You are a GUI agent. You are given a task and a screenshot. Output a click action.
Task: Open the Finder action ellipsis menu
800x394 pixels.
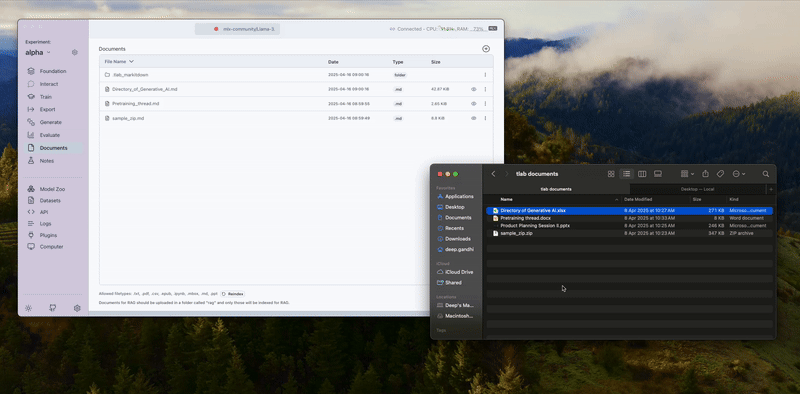[739, 174]
